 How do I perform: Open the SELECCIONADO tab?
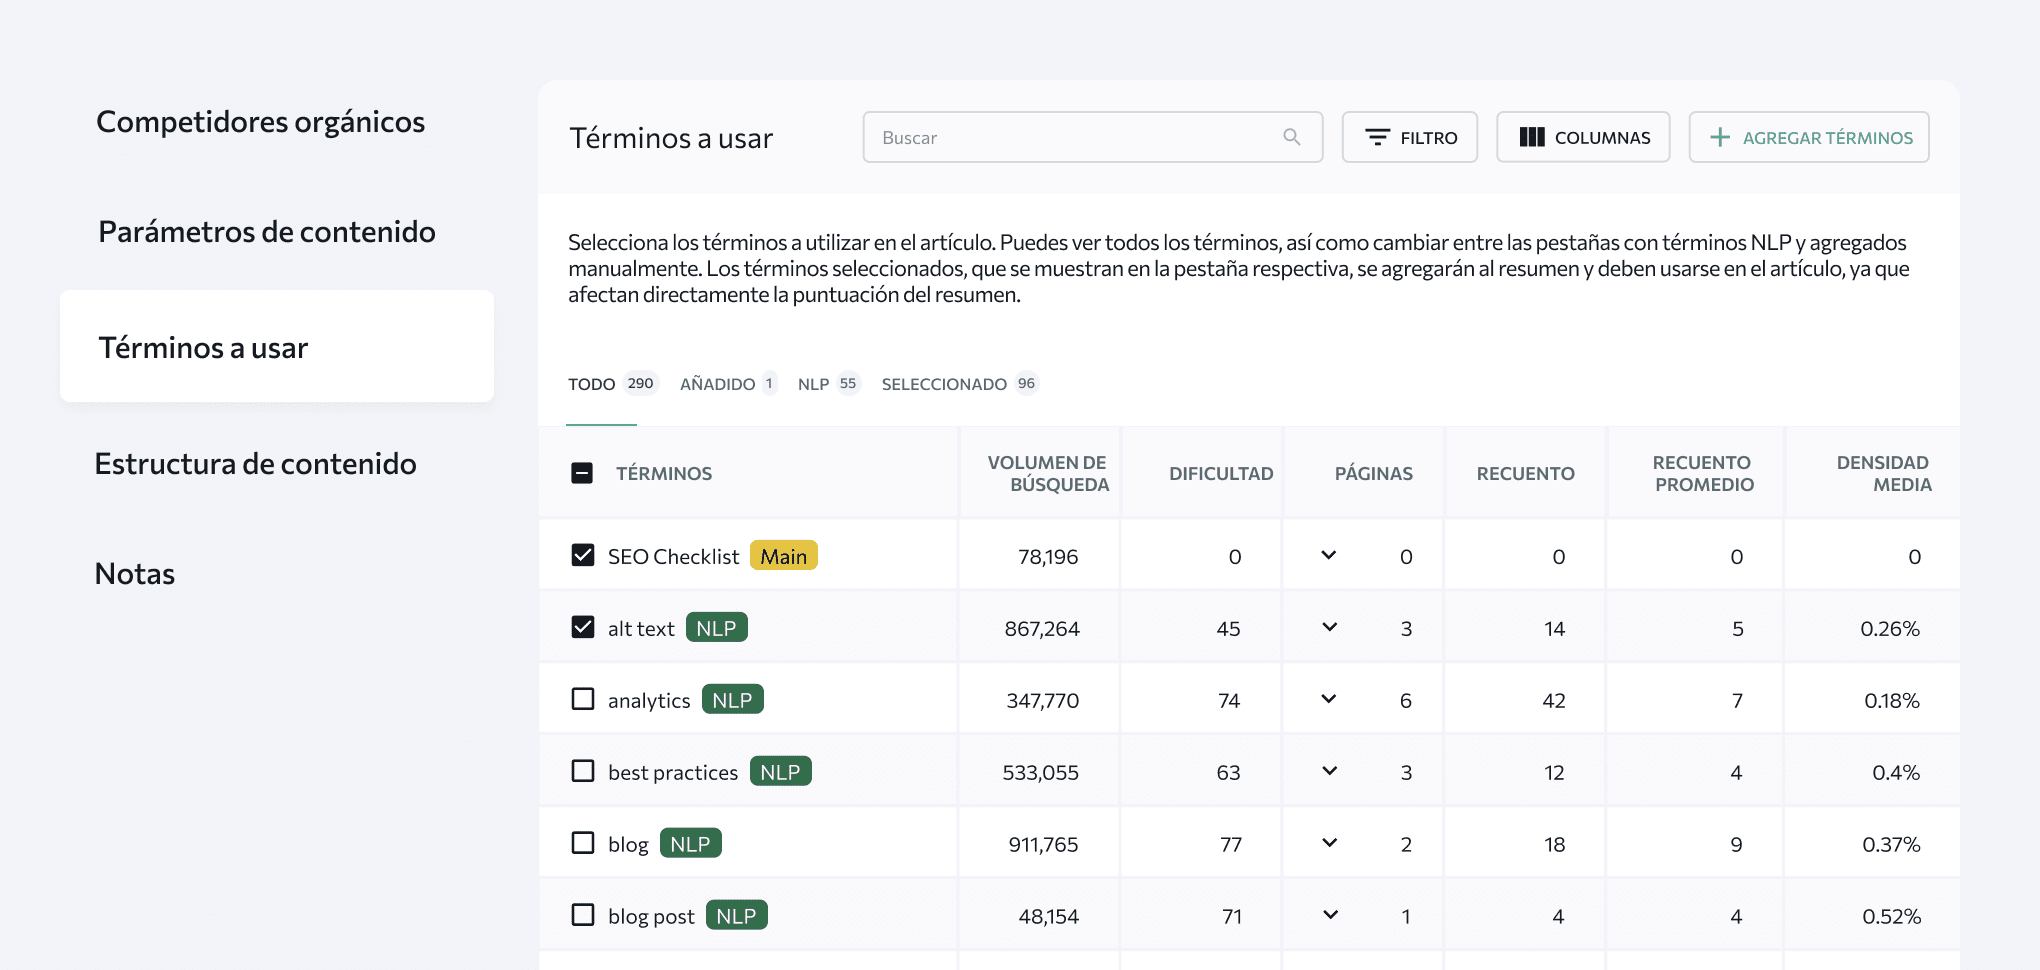click(944, 383)
